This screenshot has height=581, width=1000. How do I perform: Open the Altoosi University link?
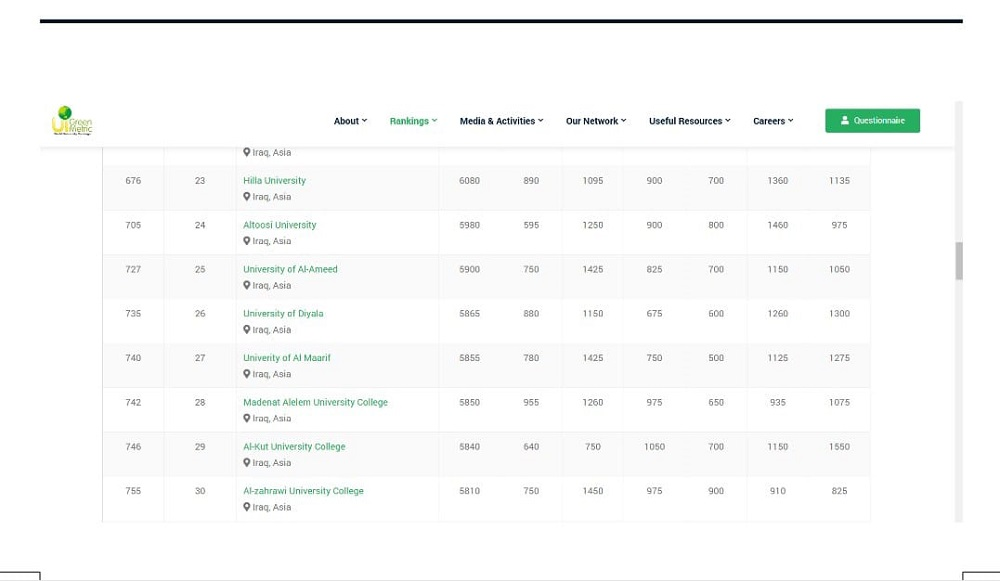(279, 225)
